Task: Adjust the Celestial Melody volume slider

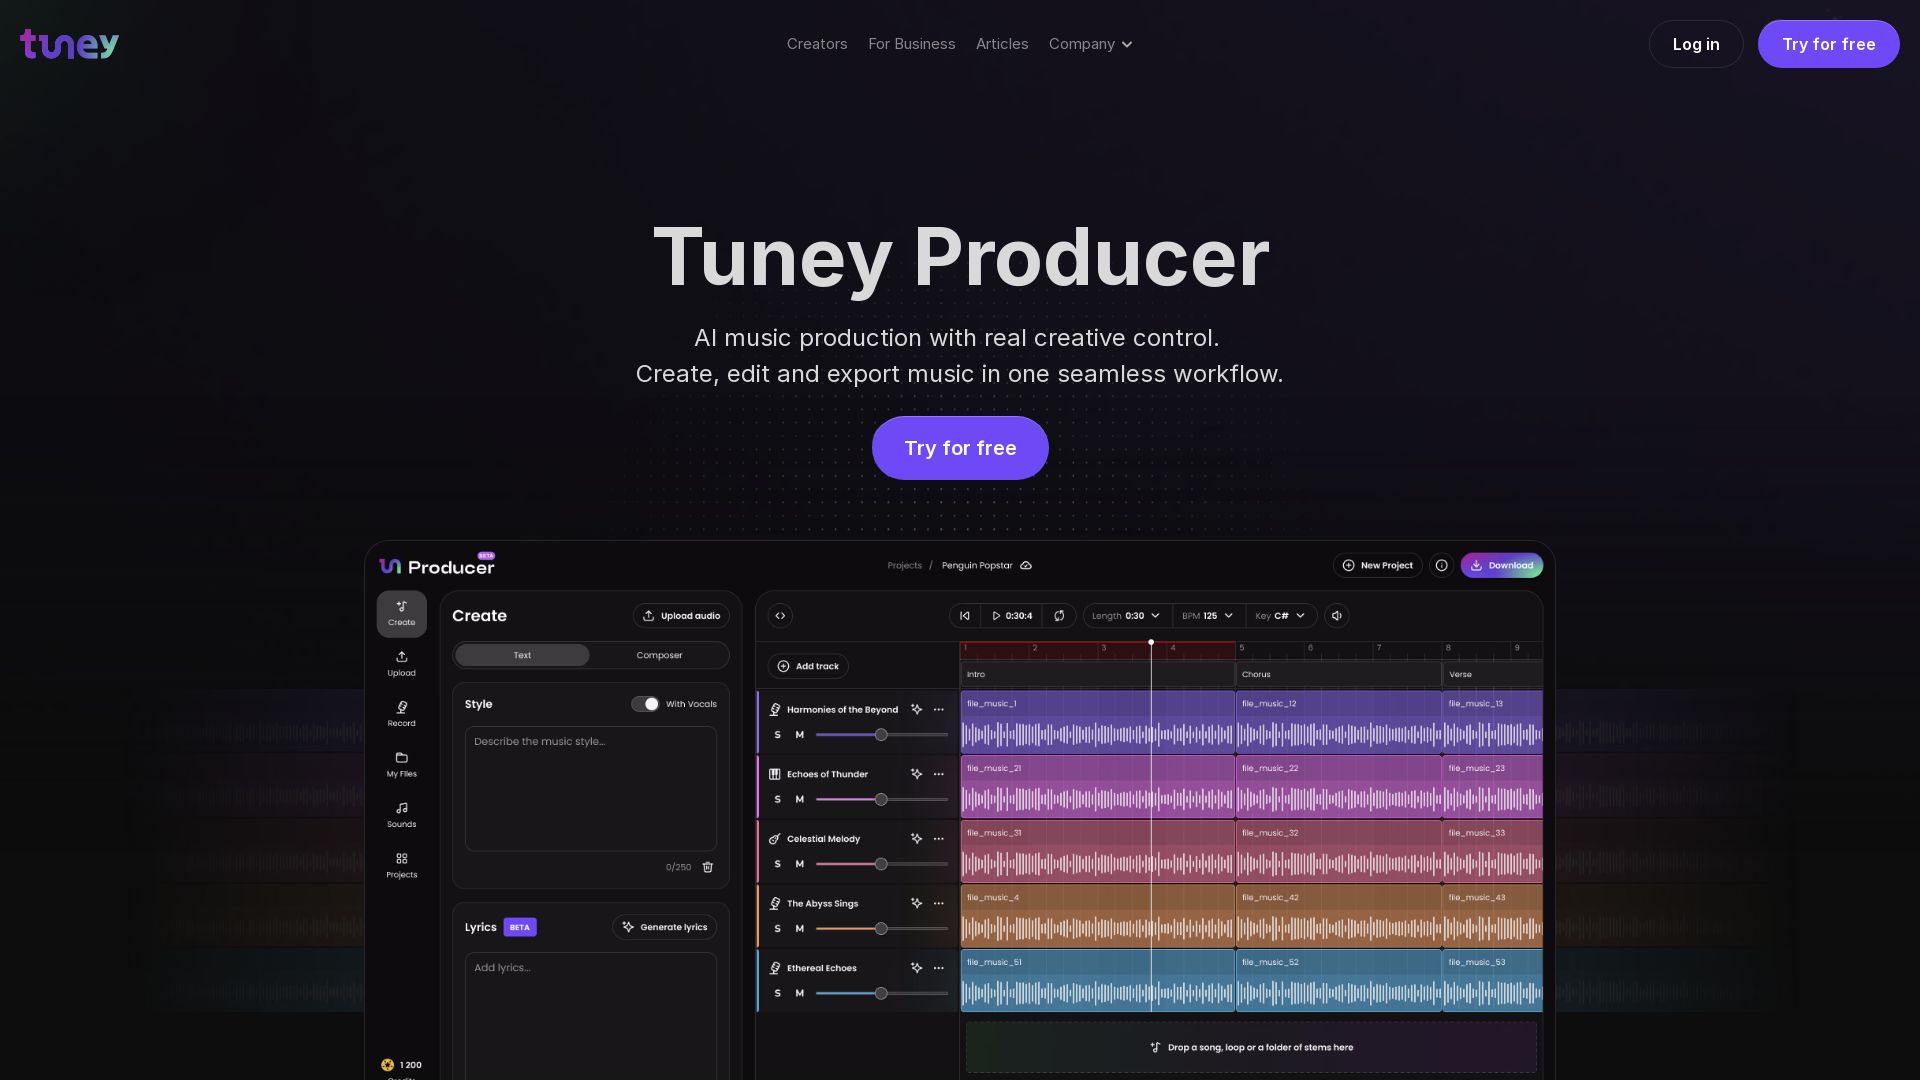Action: click(881, 864)
